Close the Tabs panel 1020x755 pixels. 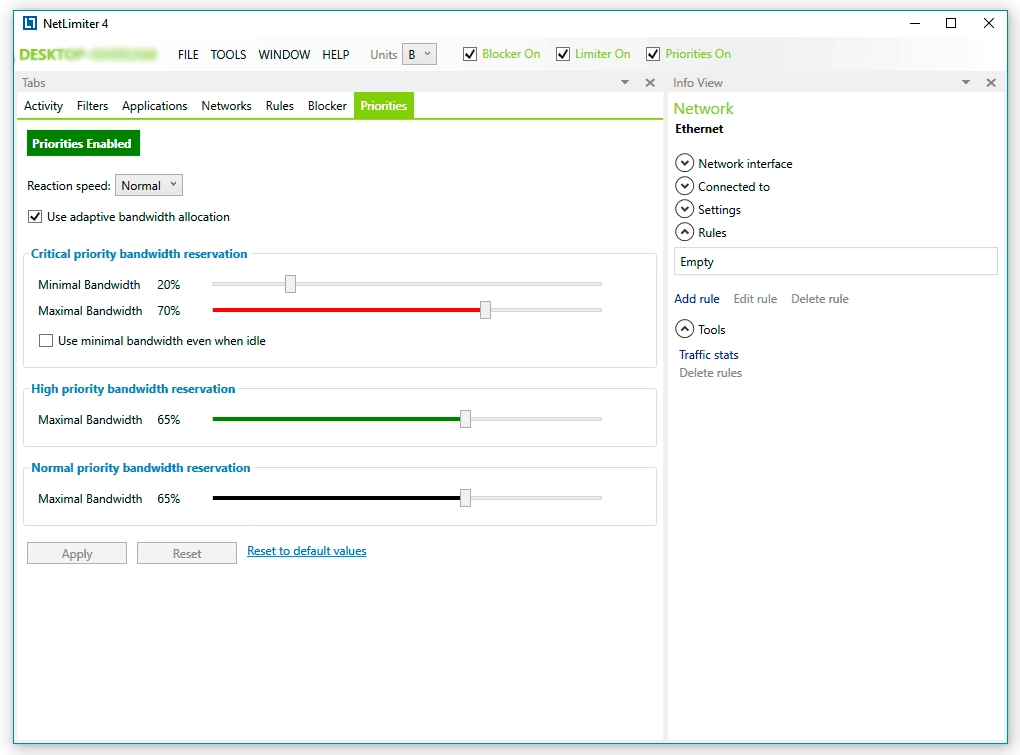coord(650,83)
